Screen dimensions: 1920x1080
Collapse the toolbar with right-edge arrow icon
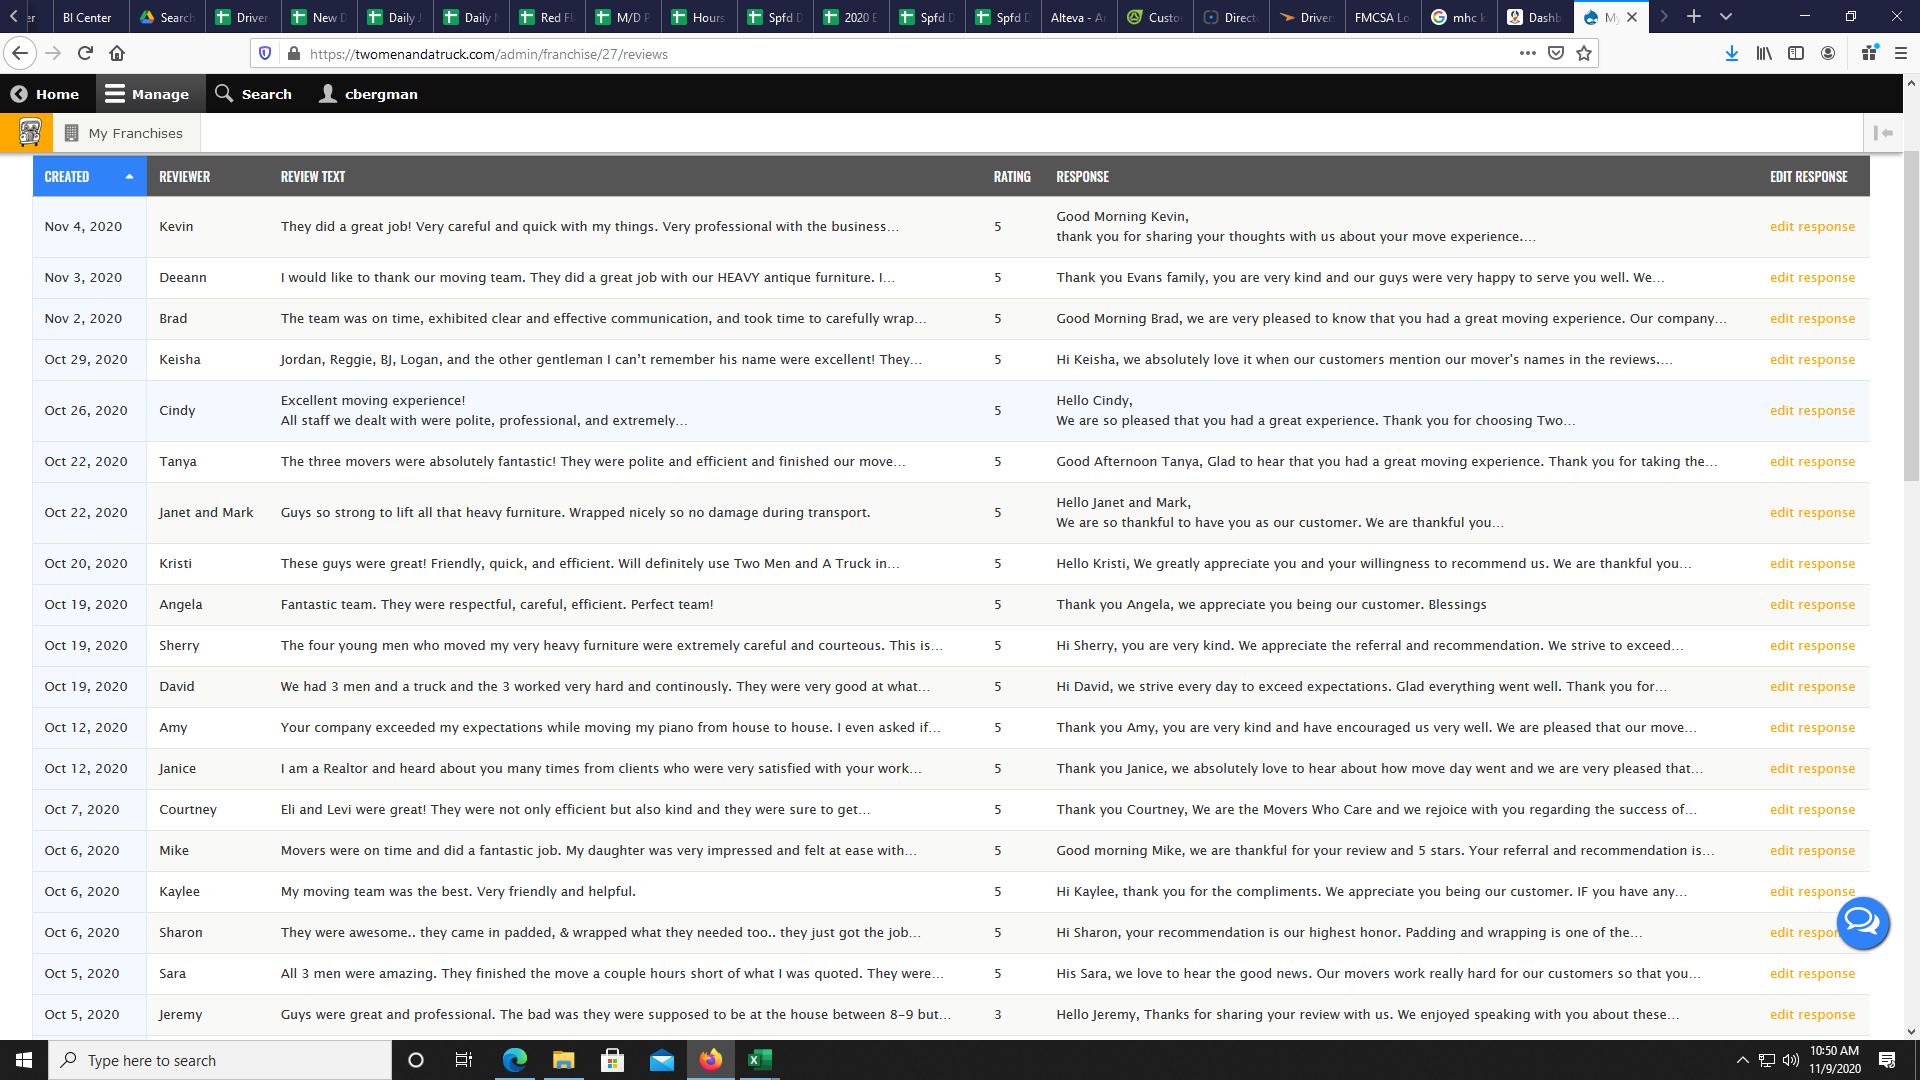click(1883, 132)
